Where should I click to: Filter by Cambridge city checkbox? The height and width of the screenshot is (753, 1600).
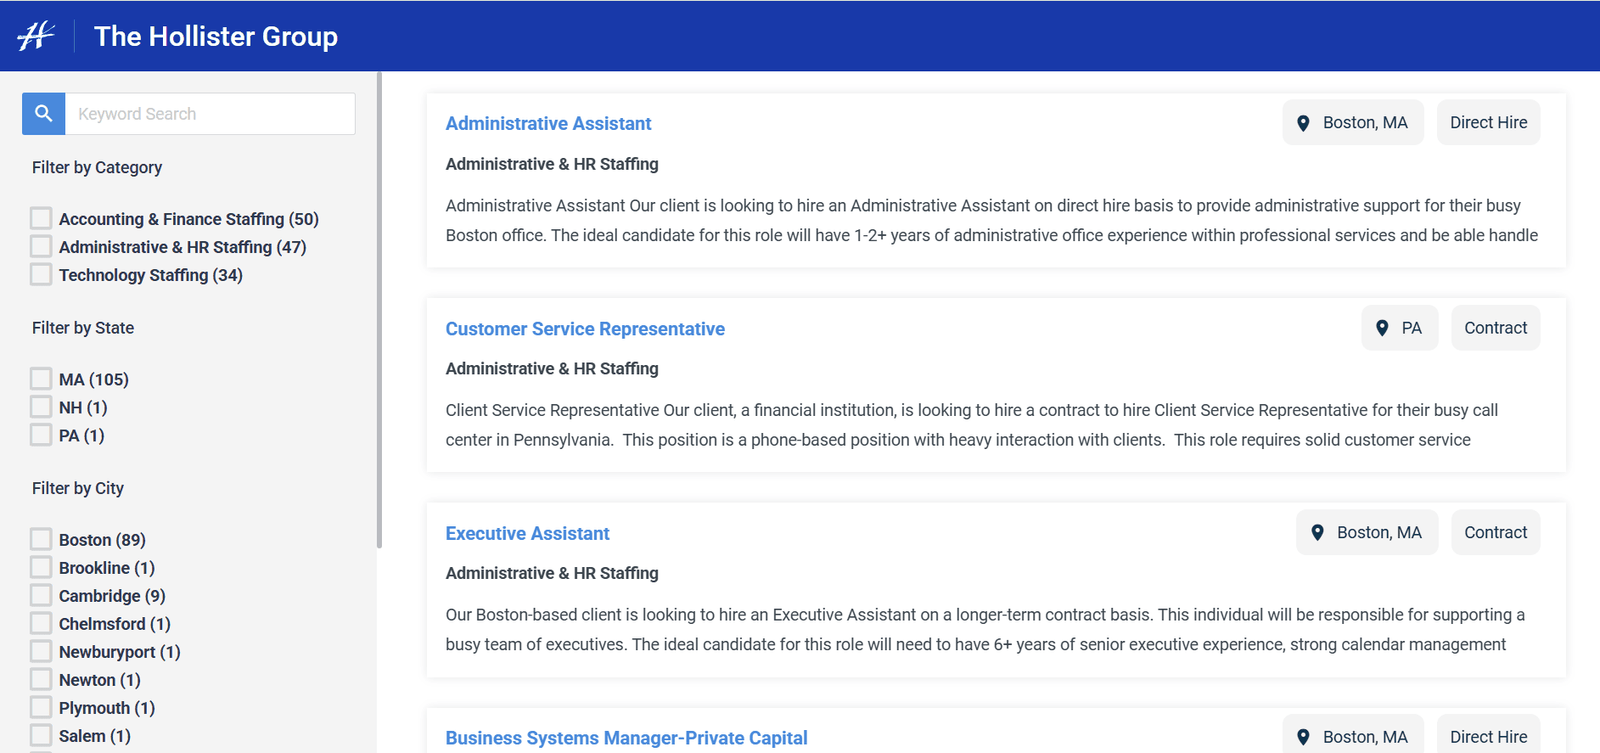coord(41,595)
